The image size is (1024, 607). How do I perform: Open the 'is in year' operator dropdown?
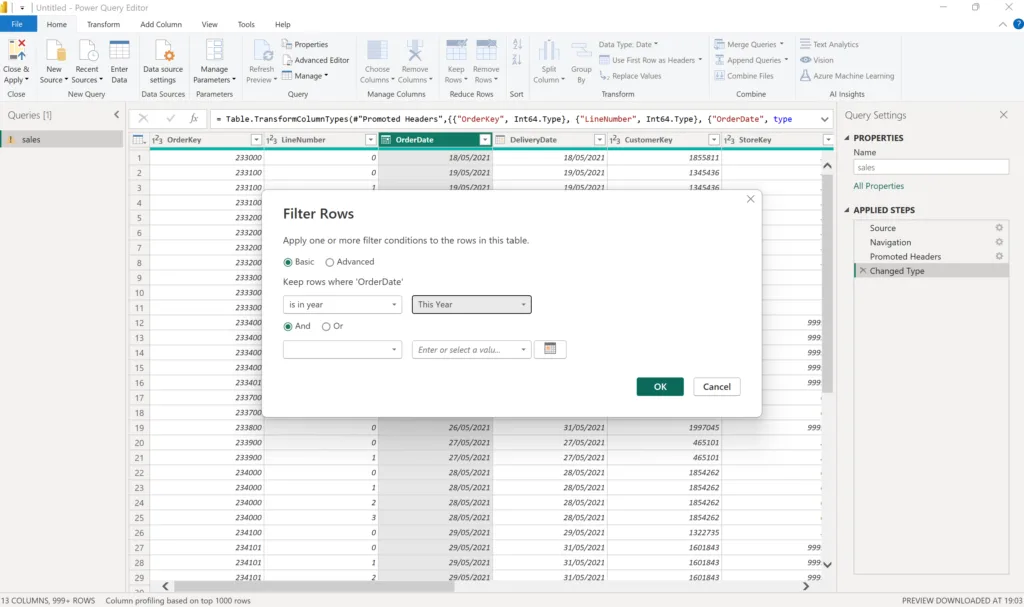342,304
